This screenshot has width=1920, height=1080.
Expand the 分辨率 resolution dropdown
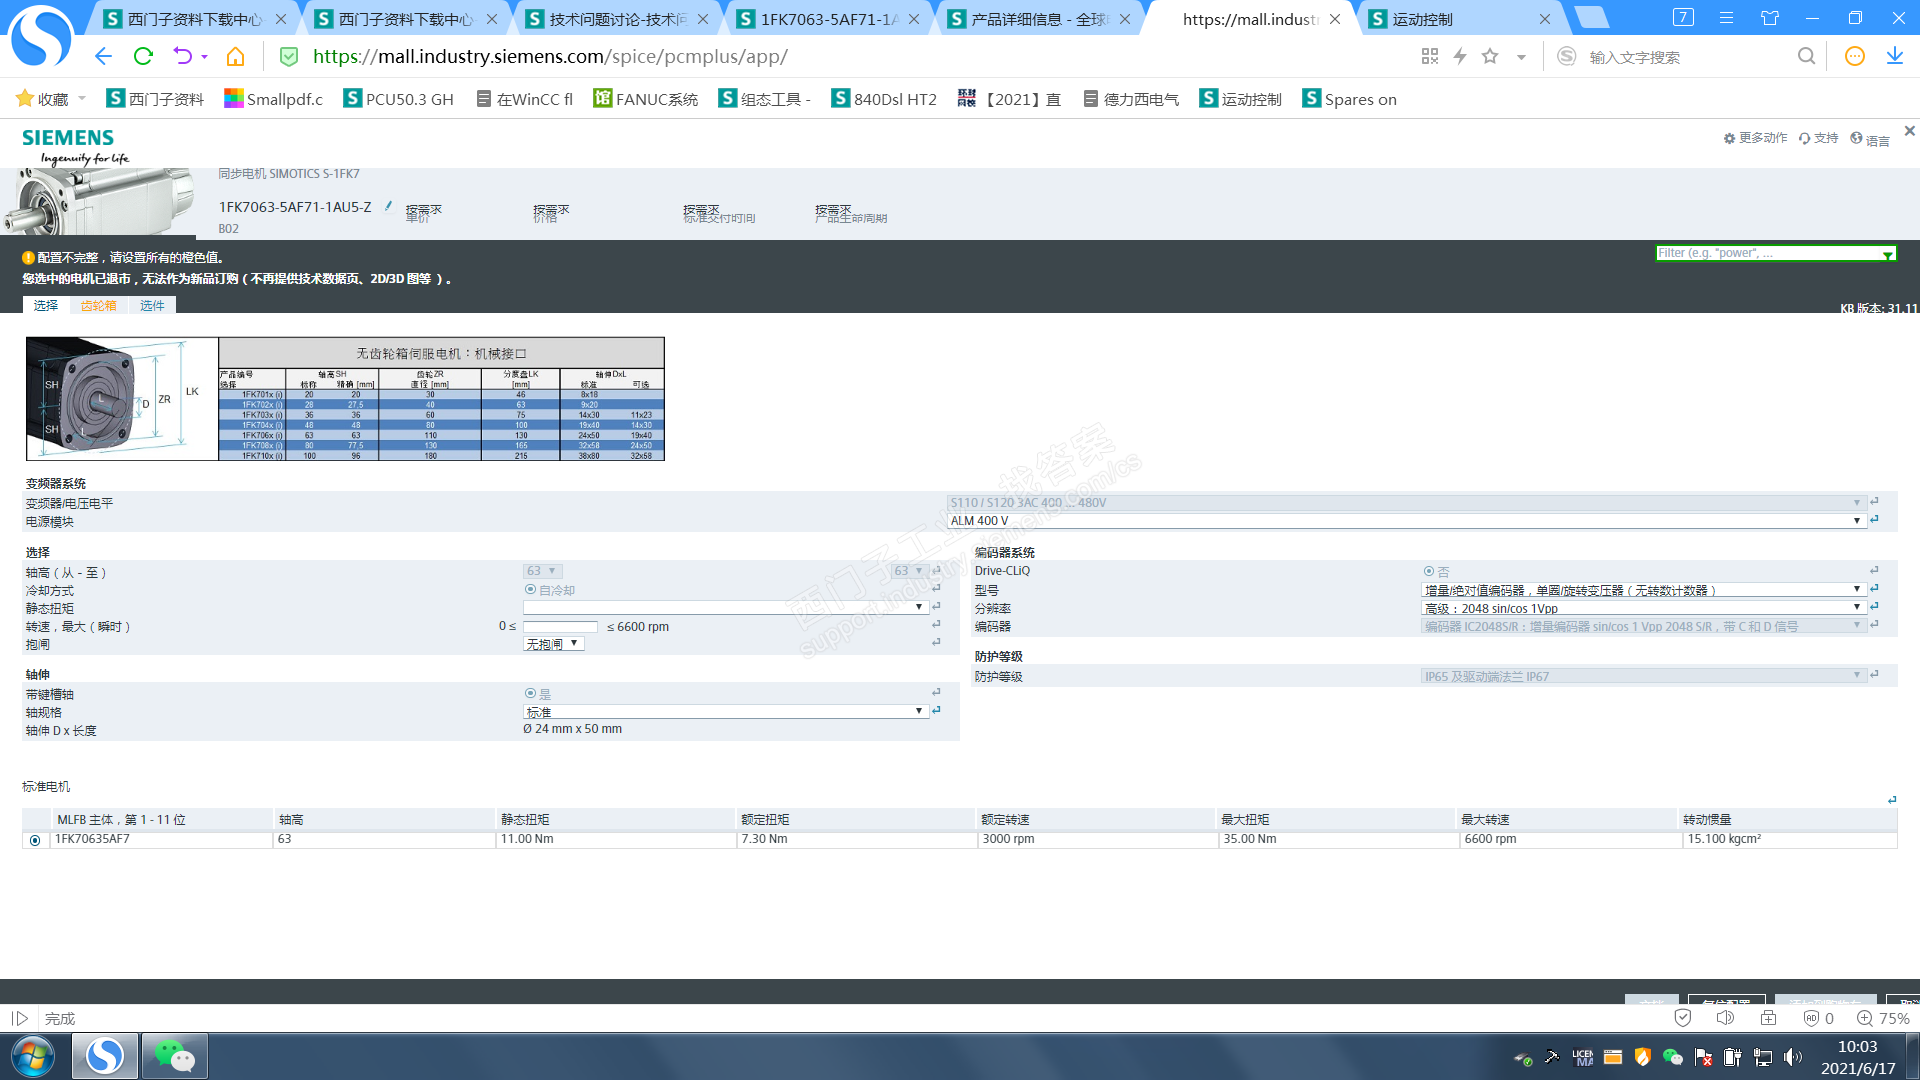coord(1856,608)
